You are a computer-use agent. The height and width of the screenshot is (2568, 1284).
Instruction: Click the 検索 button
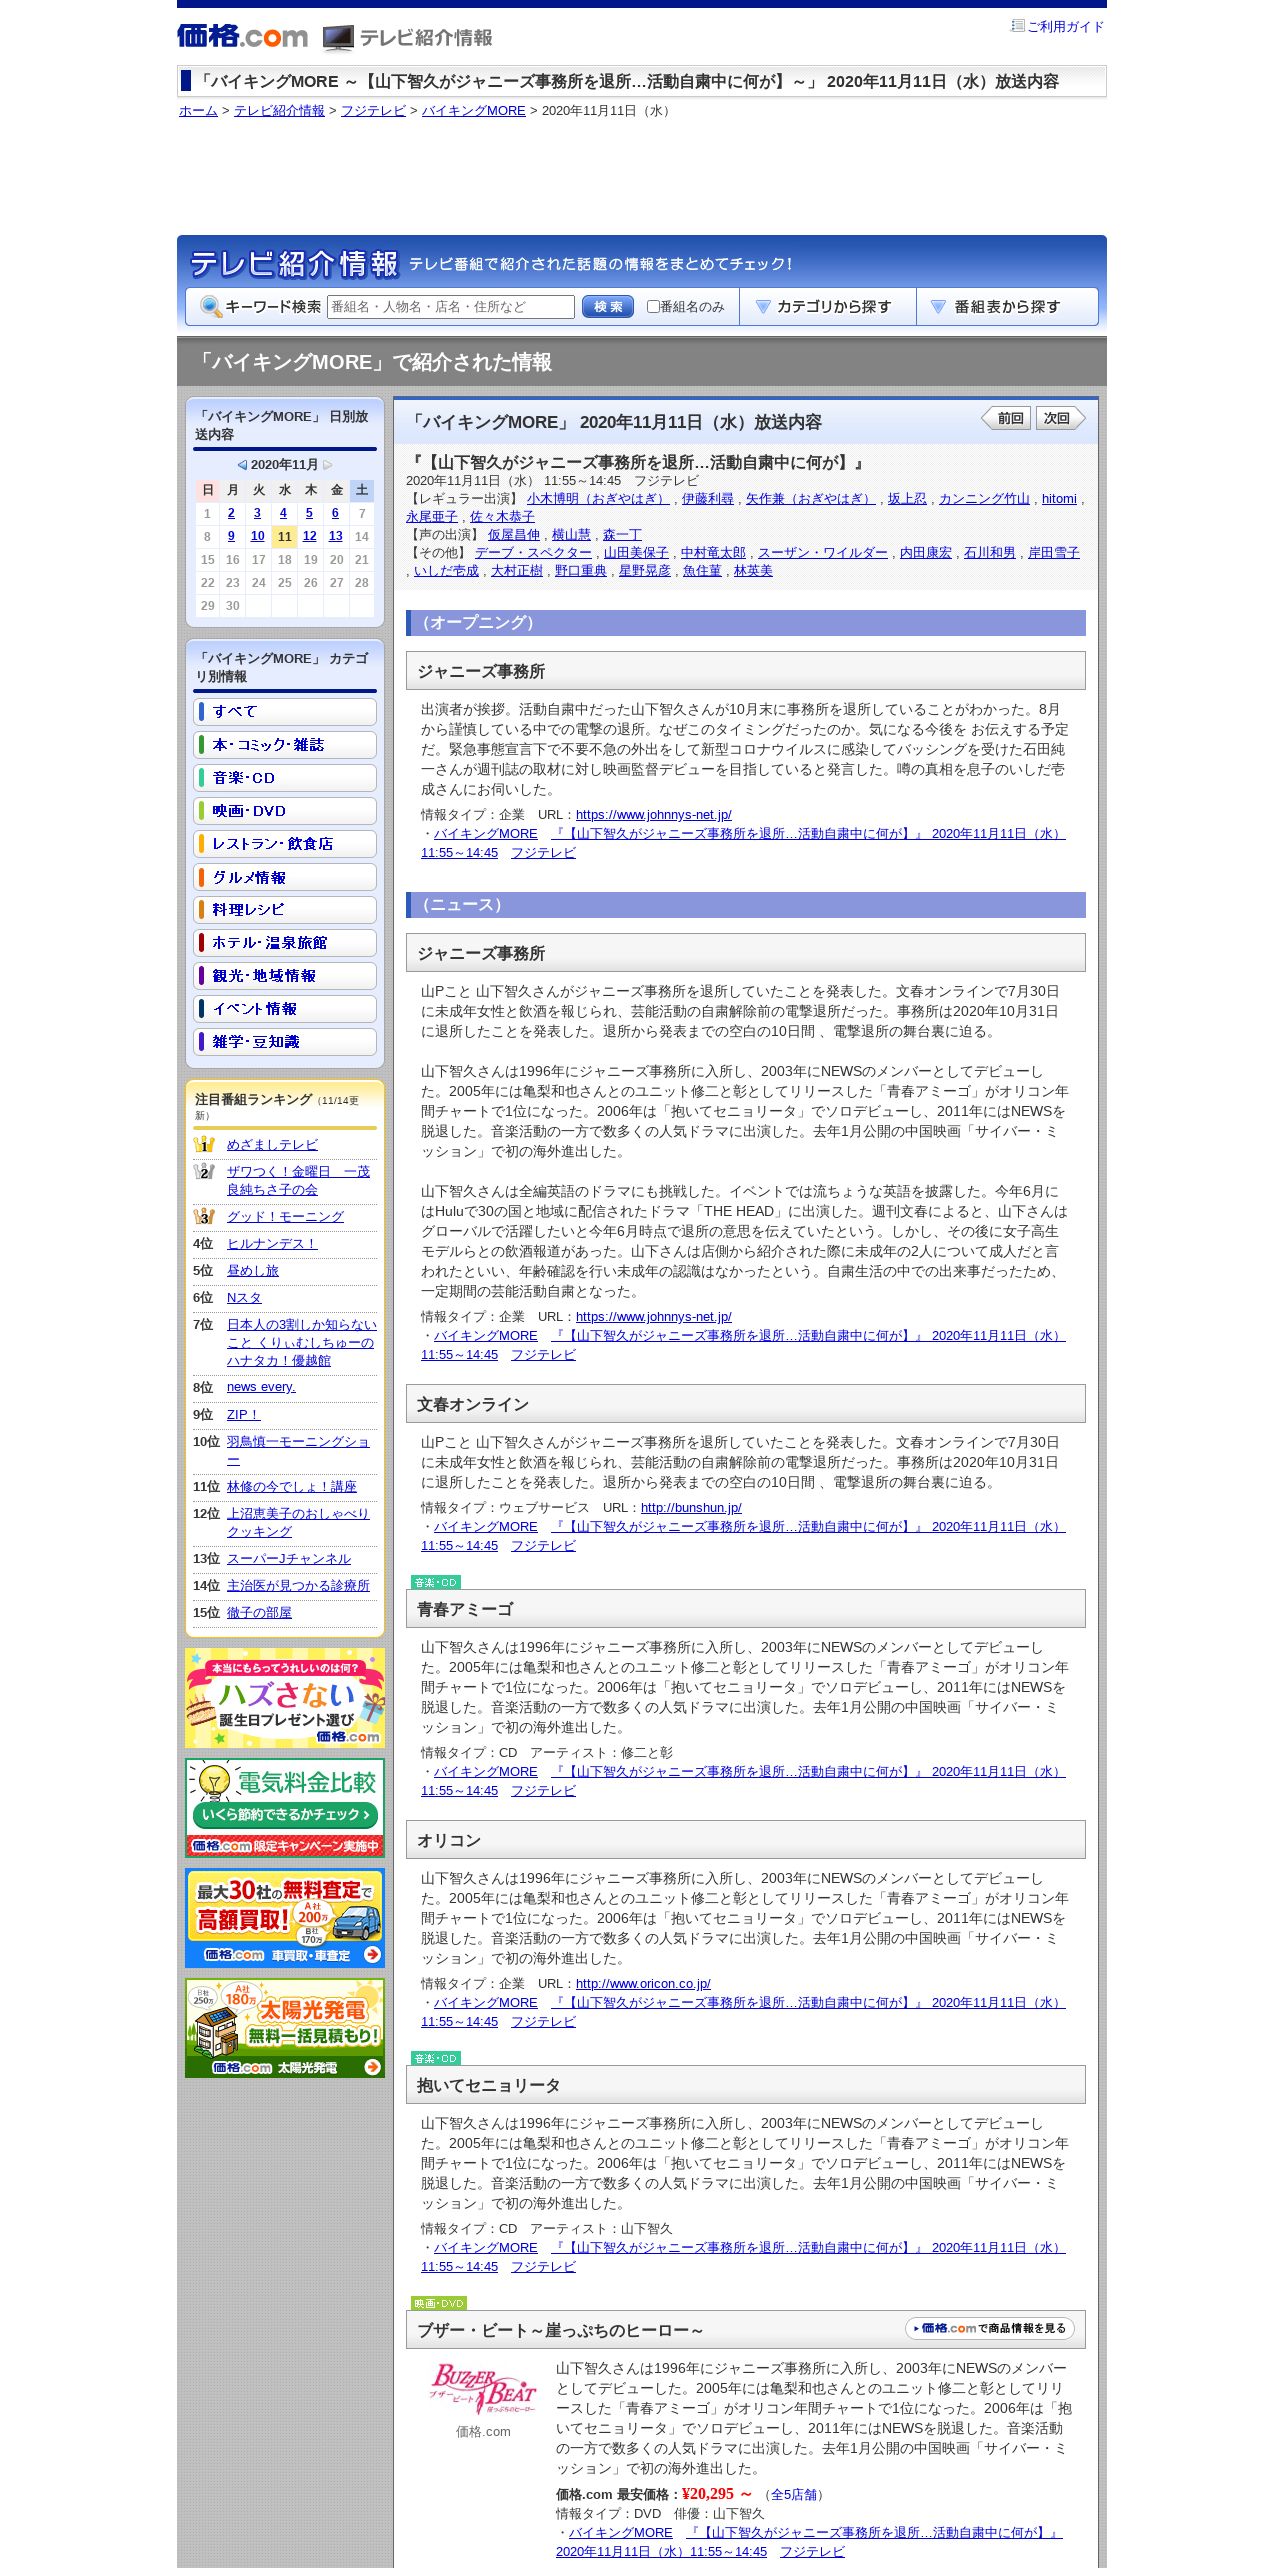608,307
